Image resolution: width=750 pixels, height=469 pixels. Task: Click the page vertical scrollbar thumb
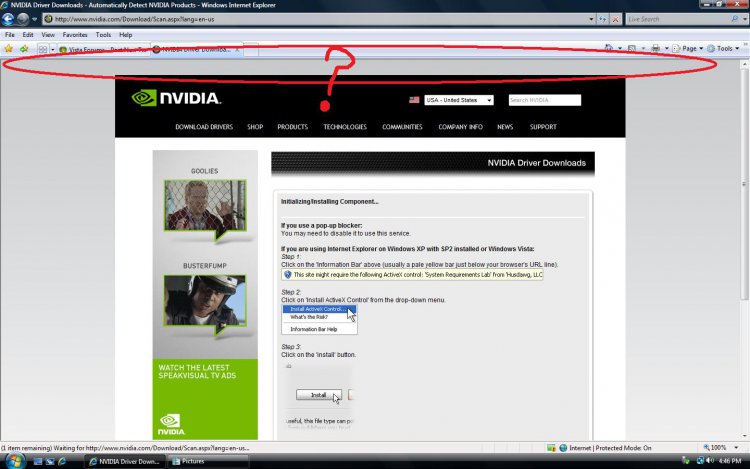point(744,184)
